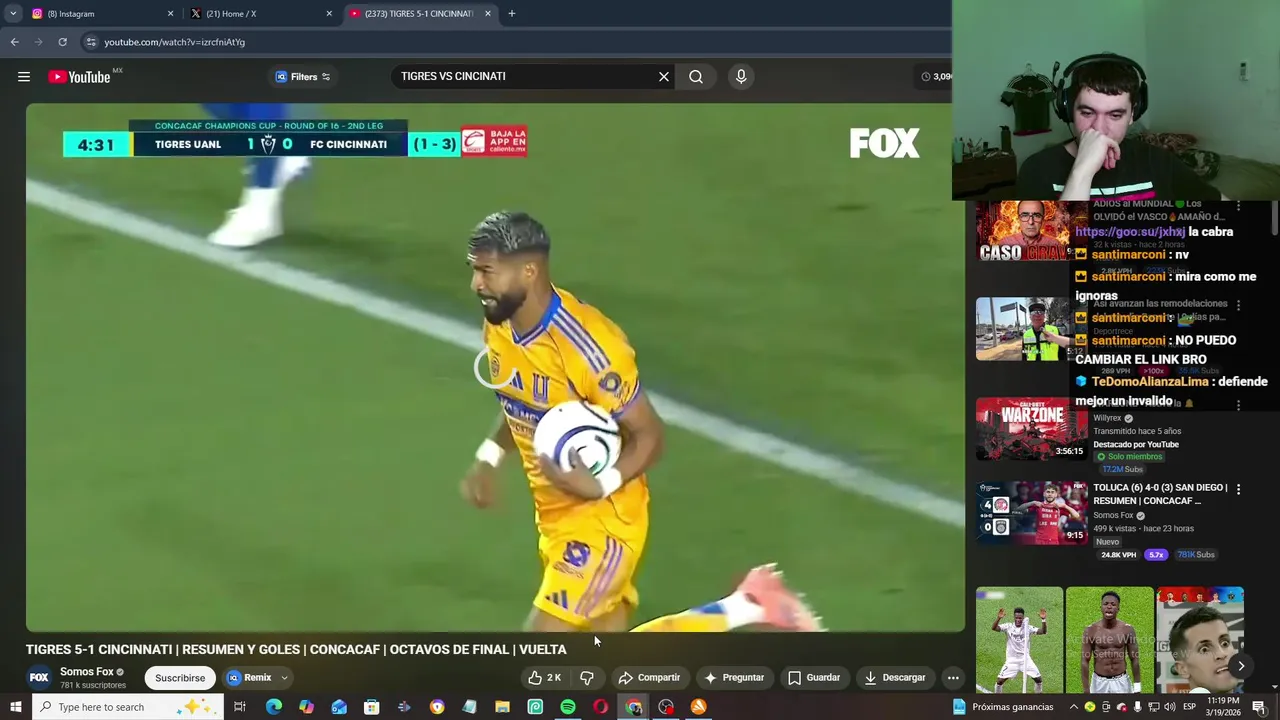Start voice search with microphone
The width and height of the screenshot is (1280, 720).
pyautogui.click(x=741, y=77)
